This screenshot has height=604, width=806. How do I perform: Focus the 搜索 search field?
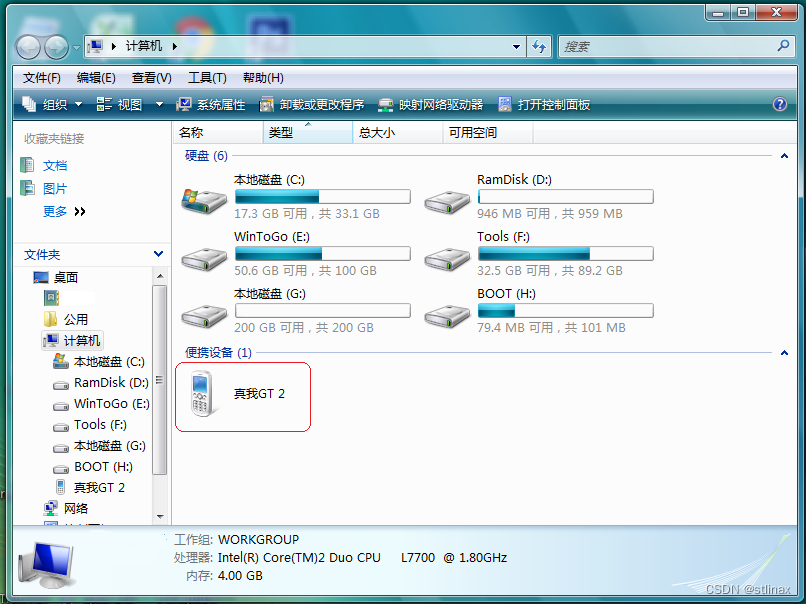666,47
